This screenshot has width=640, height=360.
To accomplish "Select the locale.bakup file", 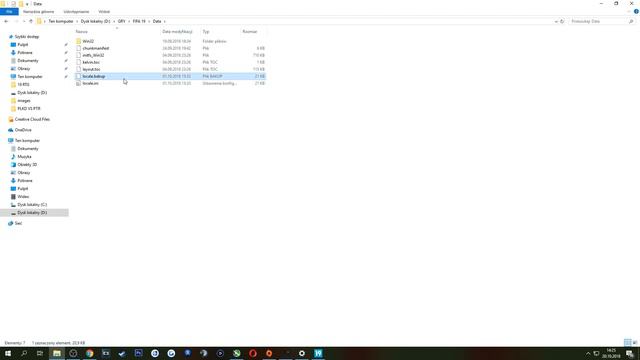I will (x=170, y=76).
